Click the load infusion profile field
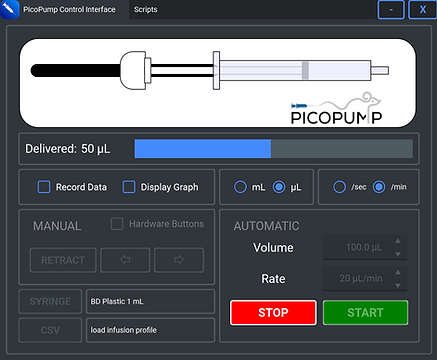The height and width of the screenshot is (360, 437). pos(150,330)
